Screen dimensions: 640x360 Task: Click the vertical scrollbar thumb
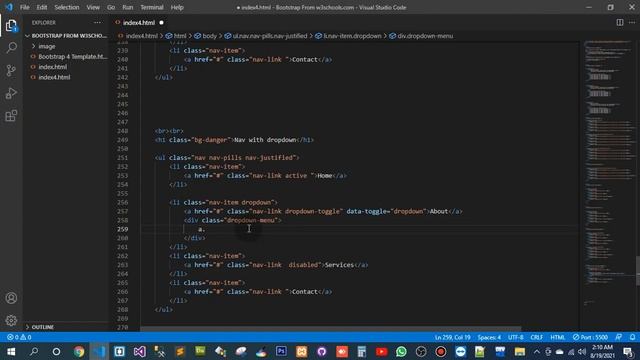(x=638, y=270)
